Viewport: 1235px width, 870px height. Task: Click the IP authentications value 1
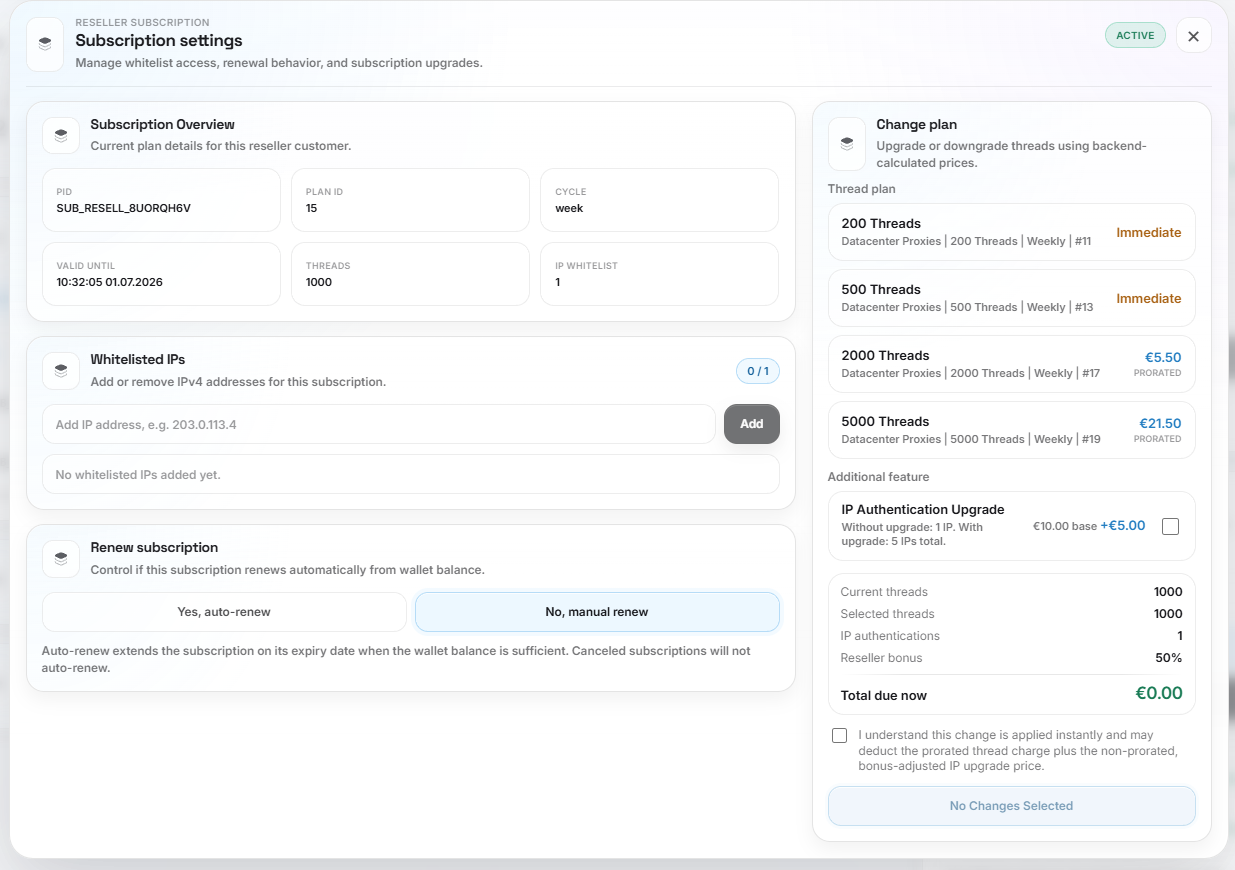point(1180,636)
